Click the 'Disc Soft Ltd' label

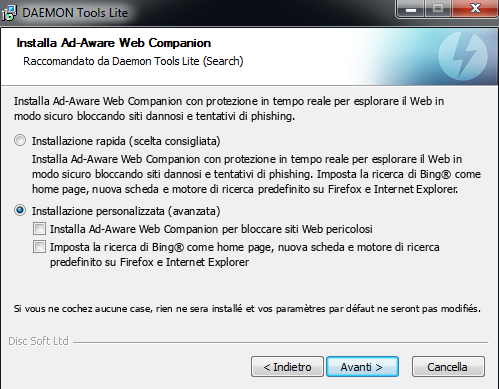pos(38,341)
